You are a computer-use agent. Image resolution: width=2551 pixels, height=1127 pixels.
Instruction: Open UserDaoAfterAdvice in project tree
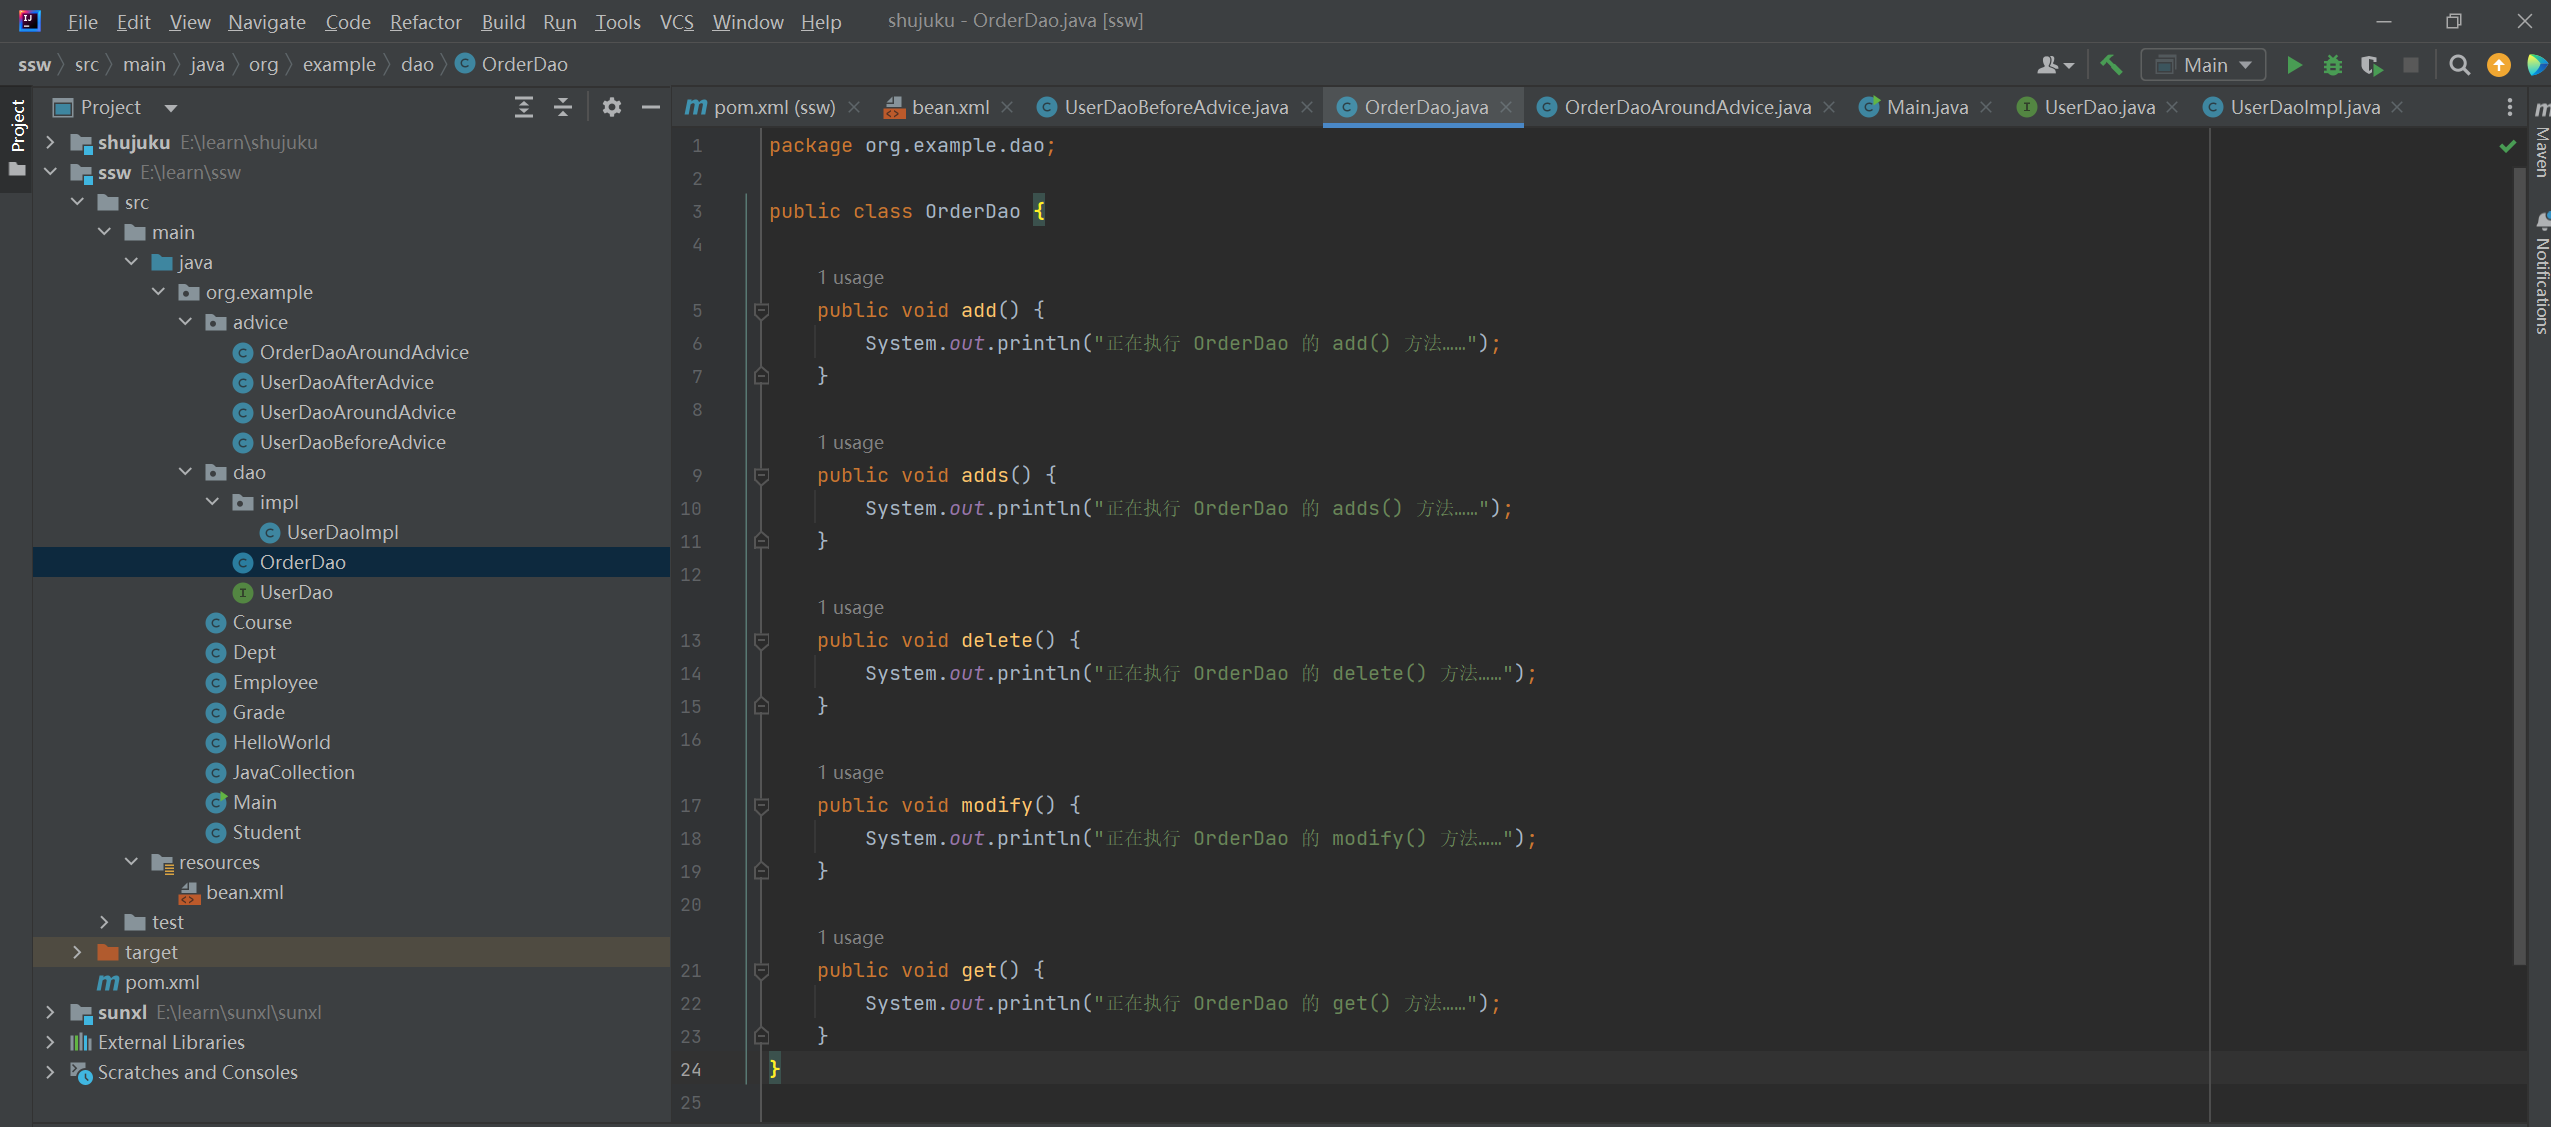pyautogui.click(x=346, y=382)
